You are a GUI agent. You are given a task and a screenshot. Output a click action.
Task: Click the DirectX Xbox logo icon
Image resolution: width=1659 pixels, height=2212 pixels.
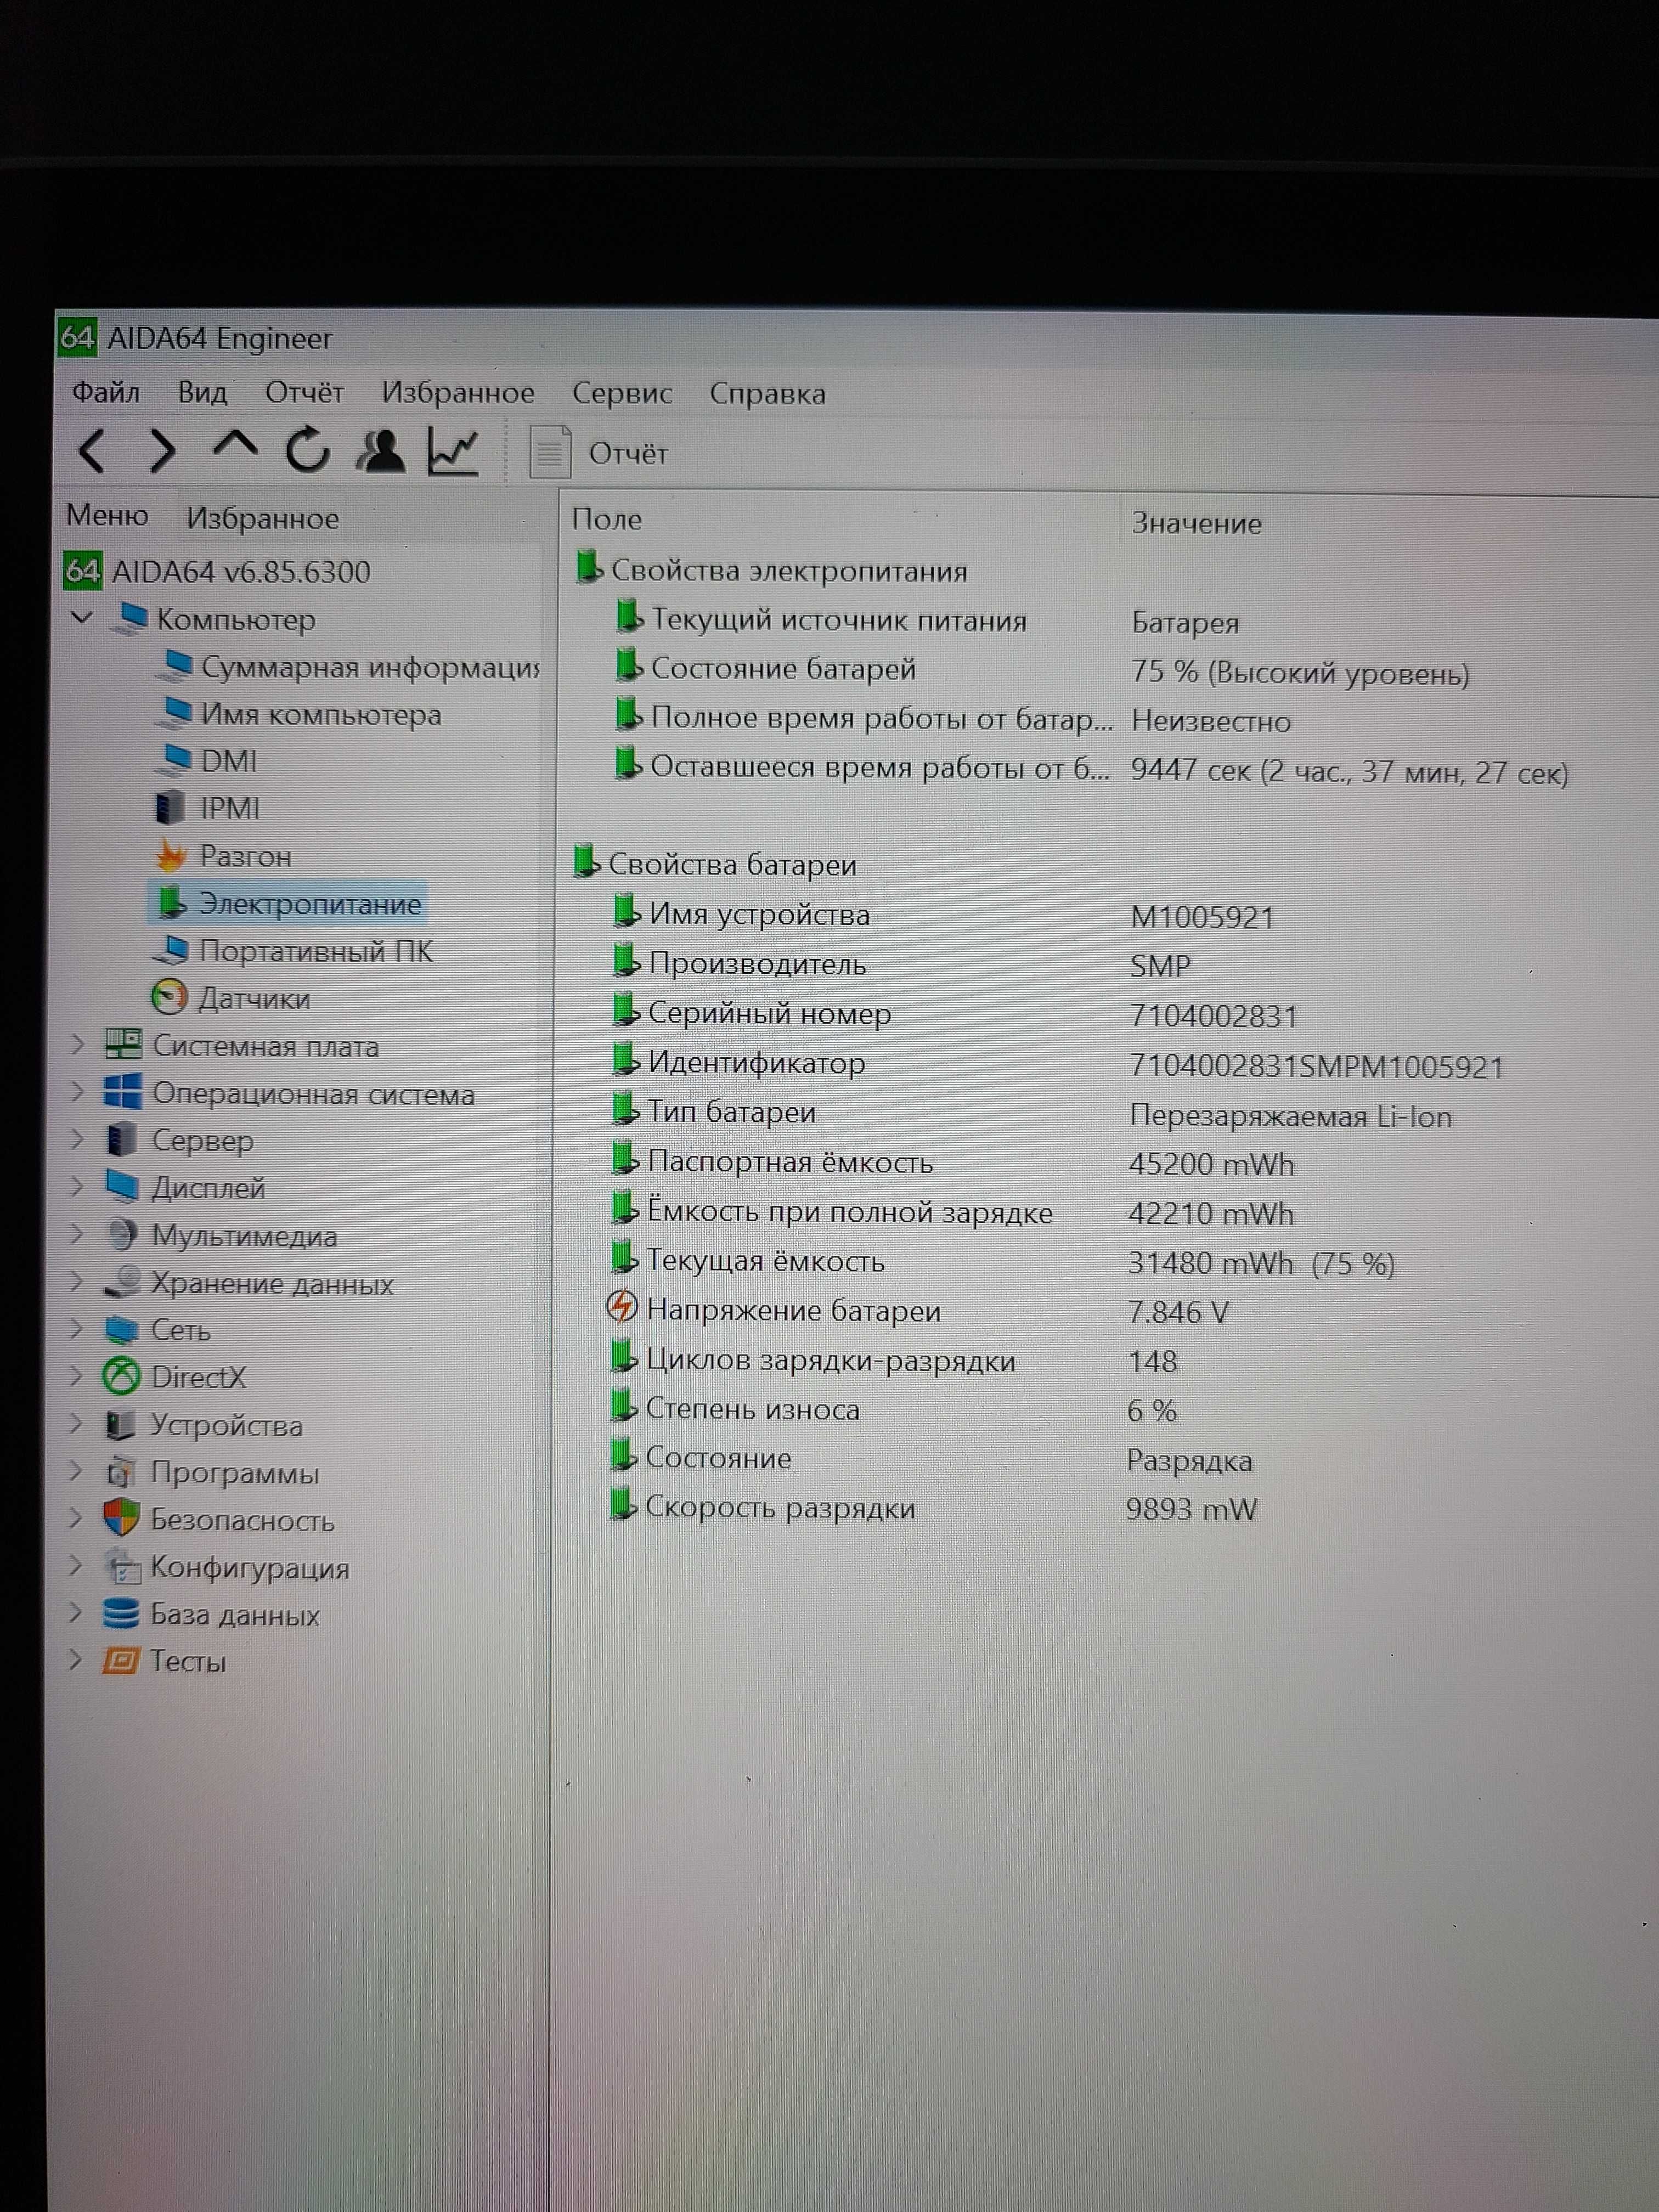tap(122, 1377)
